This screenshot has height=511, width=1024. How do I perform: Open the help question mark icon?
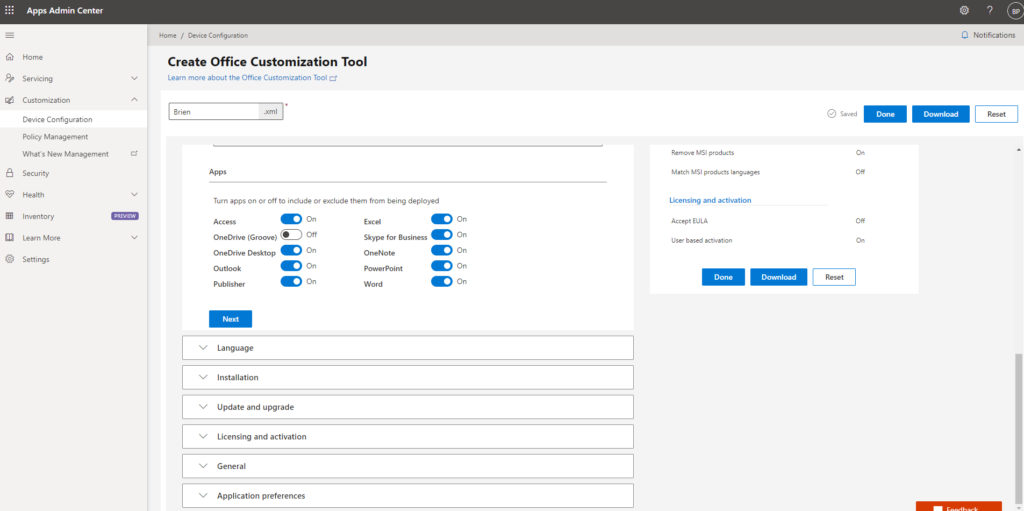pos(989,10)
